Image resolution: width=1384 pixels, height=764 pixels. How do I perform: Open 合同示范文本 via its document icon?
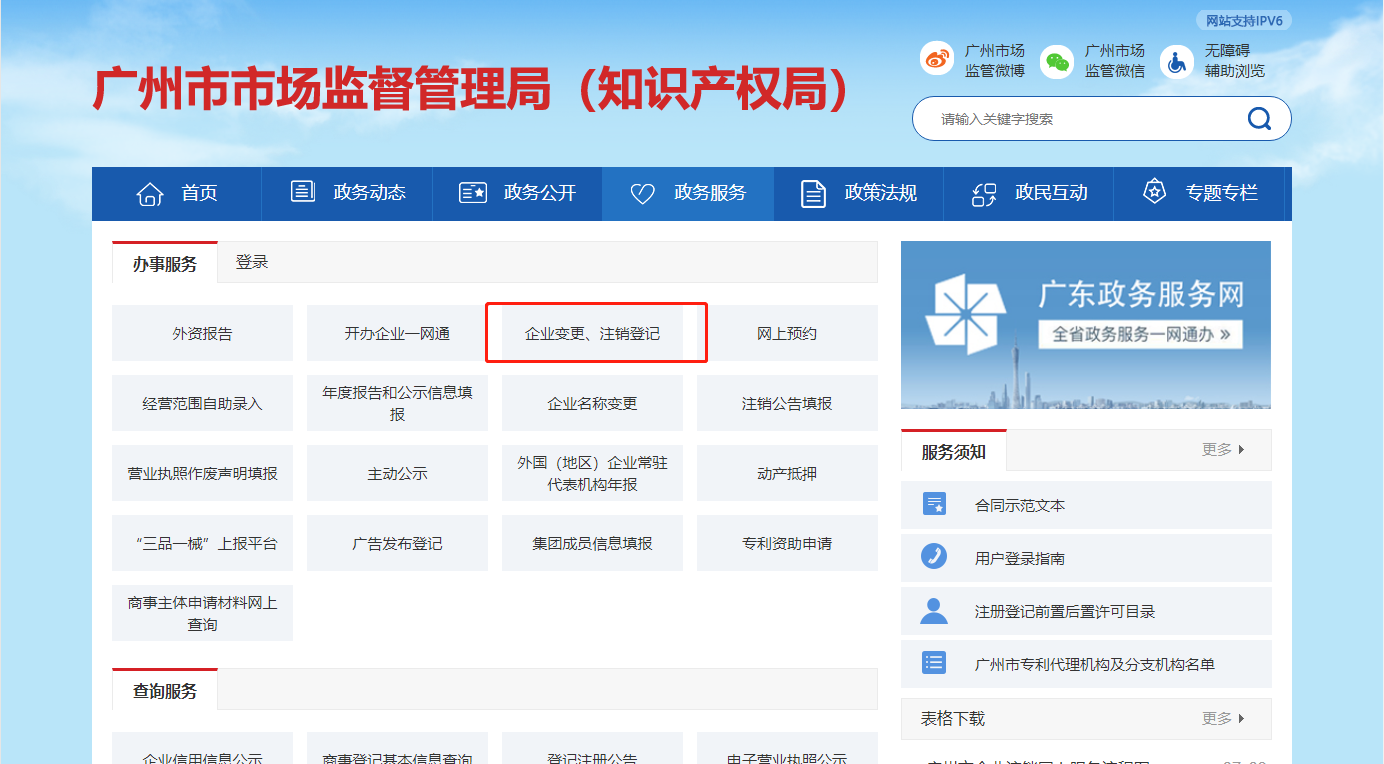tap(933, 505)
